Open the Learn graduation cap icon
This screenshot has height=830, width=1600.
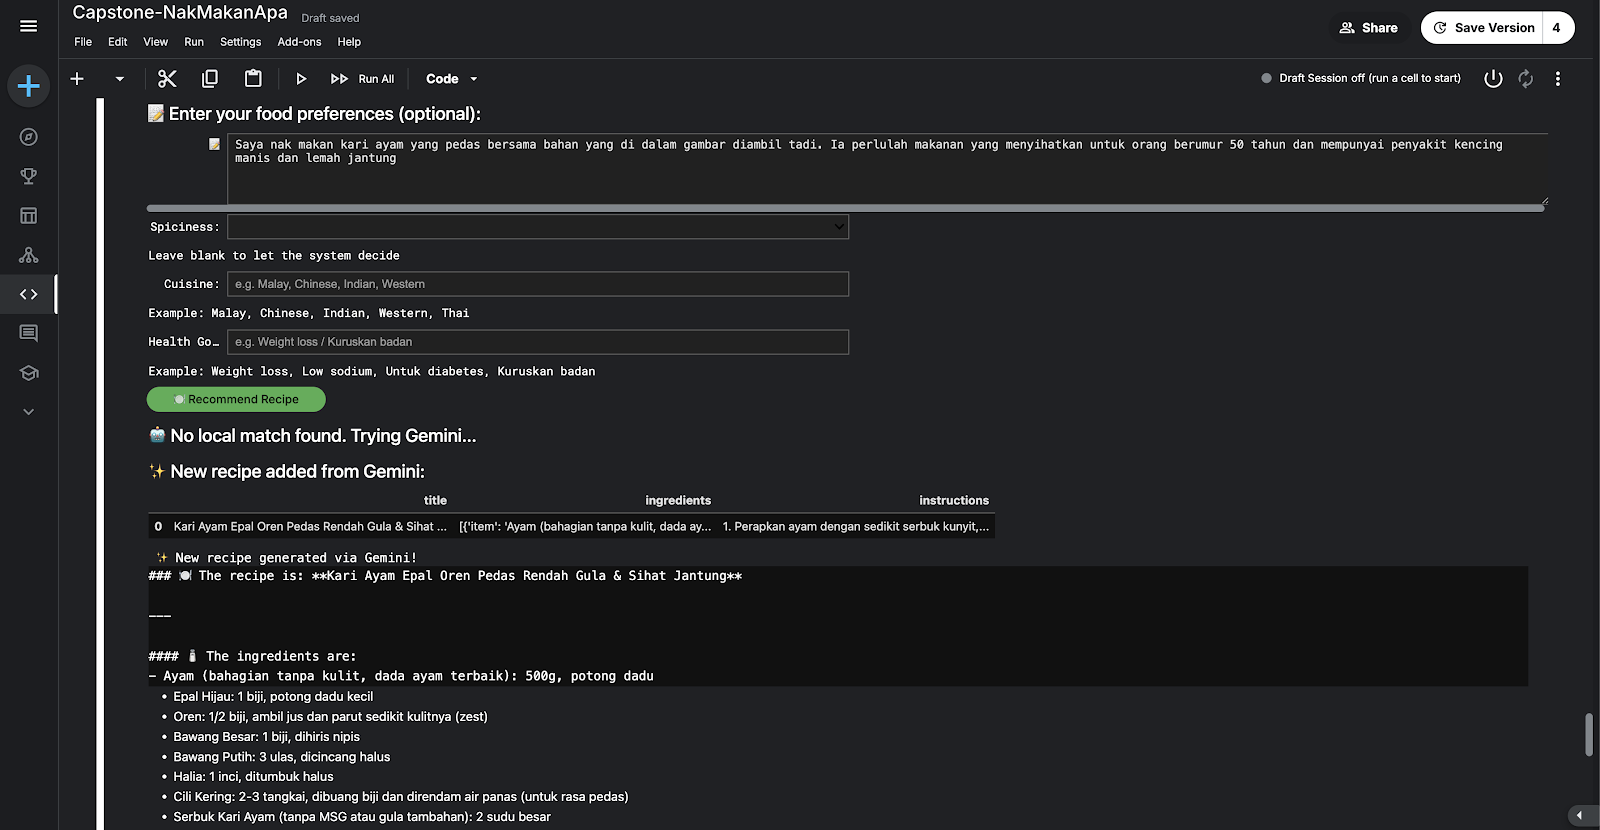click(29, 372)
